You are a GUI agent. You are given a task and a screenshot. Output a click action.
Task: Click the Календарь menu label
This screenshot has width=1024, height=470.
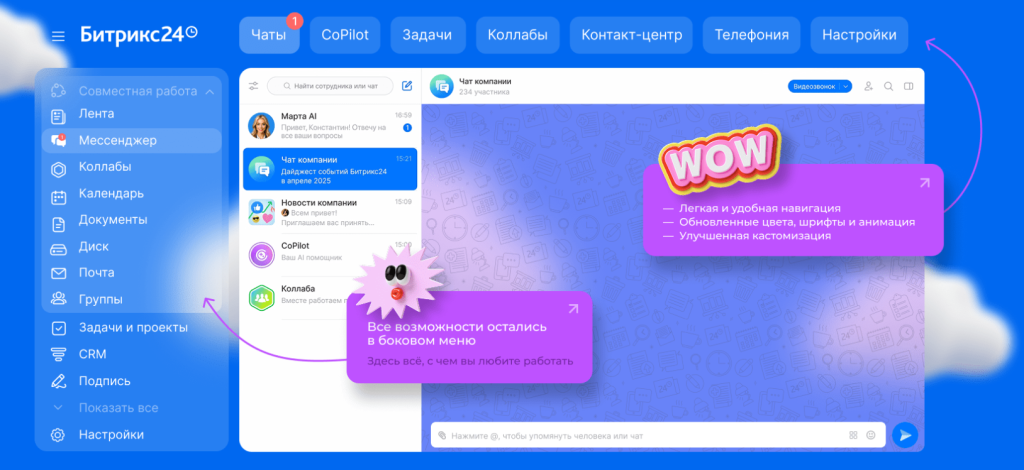112,194
